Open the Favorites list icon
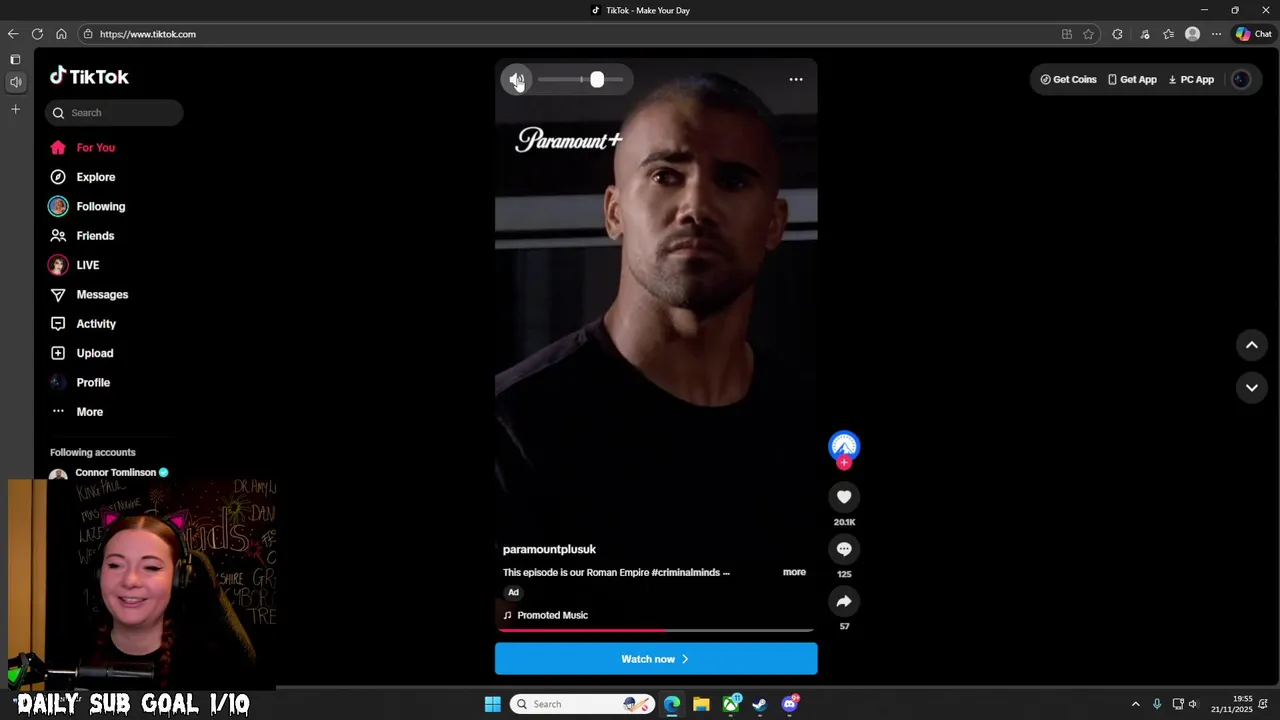1280x720 pixels. click(x=1168, y=34)
